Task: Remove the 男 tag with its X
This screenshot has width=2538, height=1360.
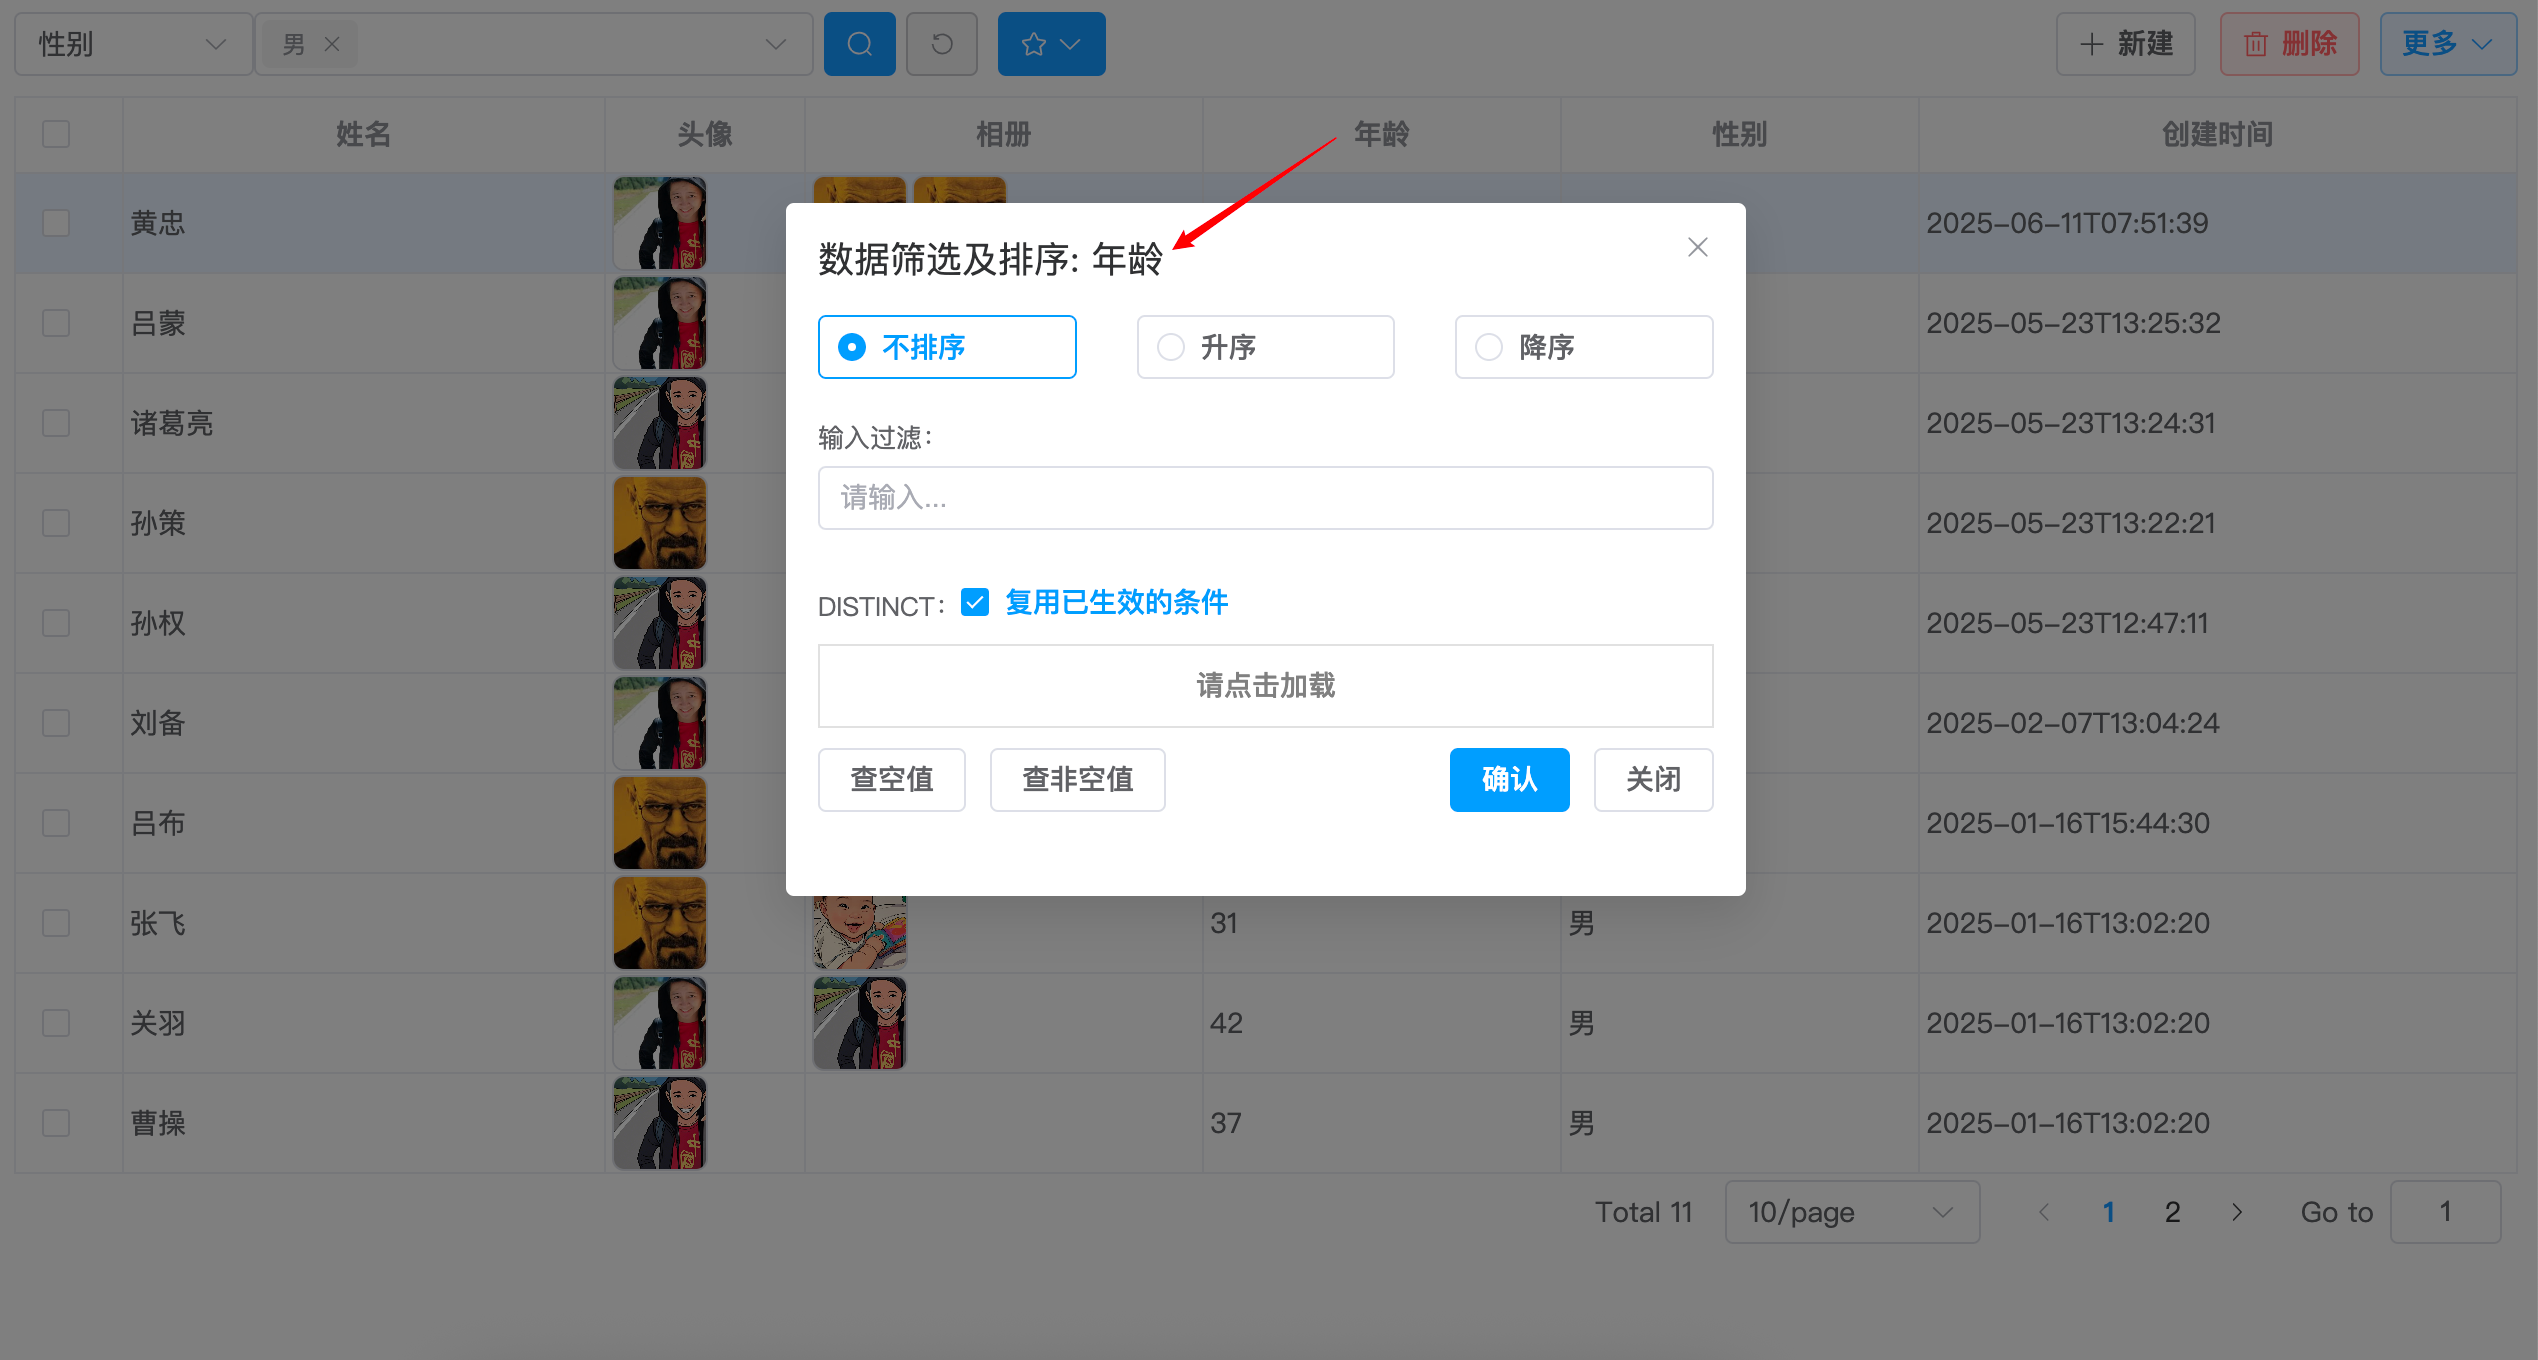Action: point(332,44)
